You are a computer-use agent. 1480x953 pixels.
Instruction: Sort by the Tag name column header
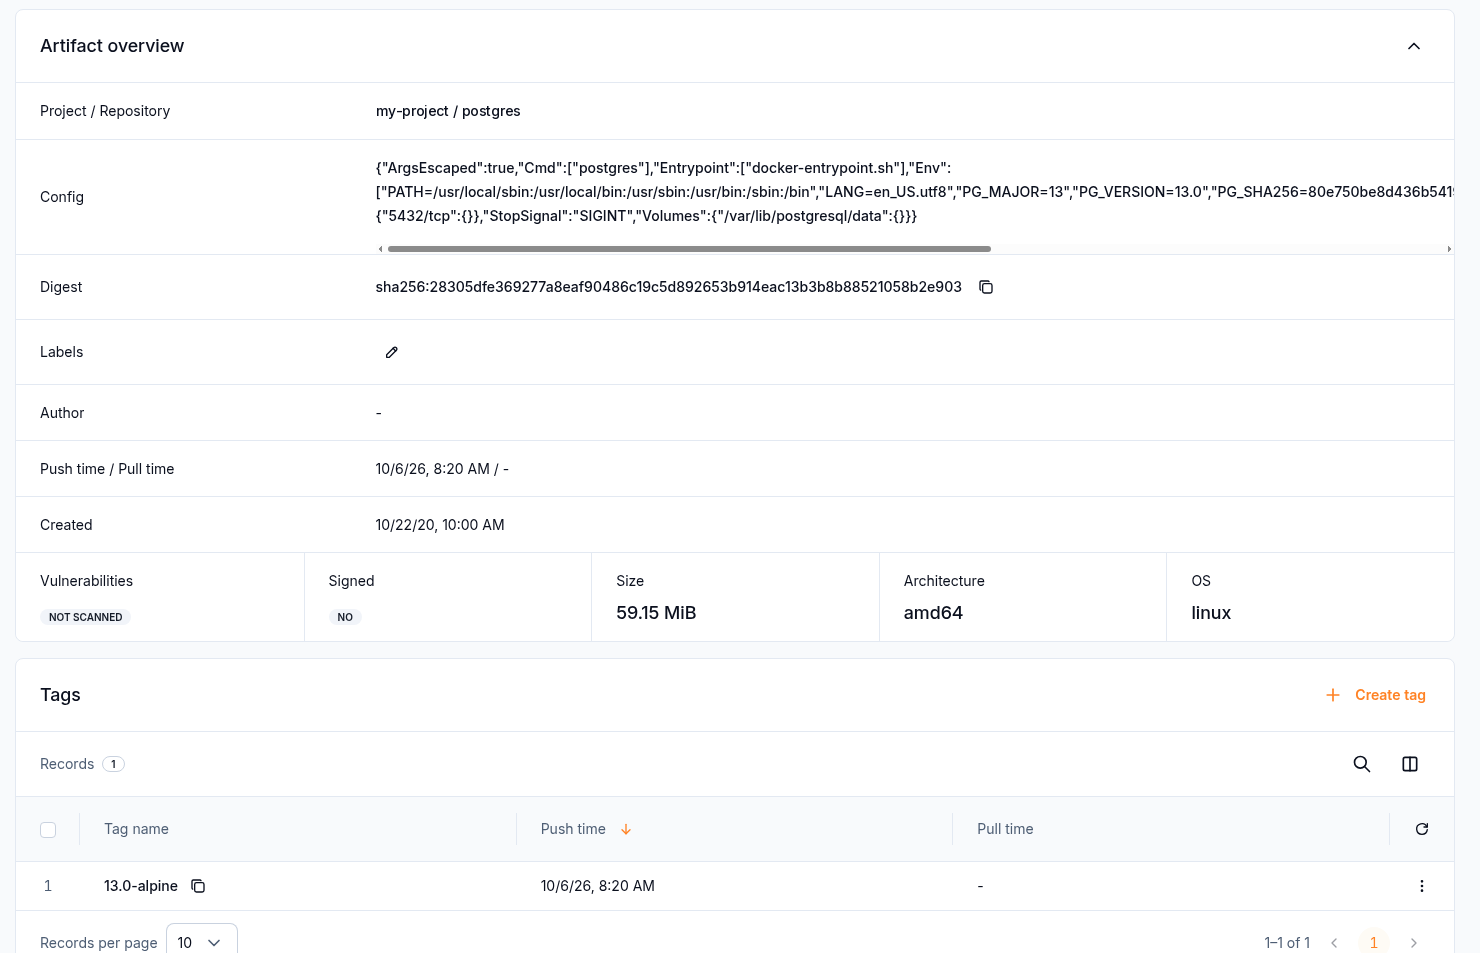[136, 829]
